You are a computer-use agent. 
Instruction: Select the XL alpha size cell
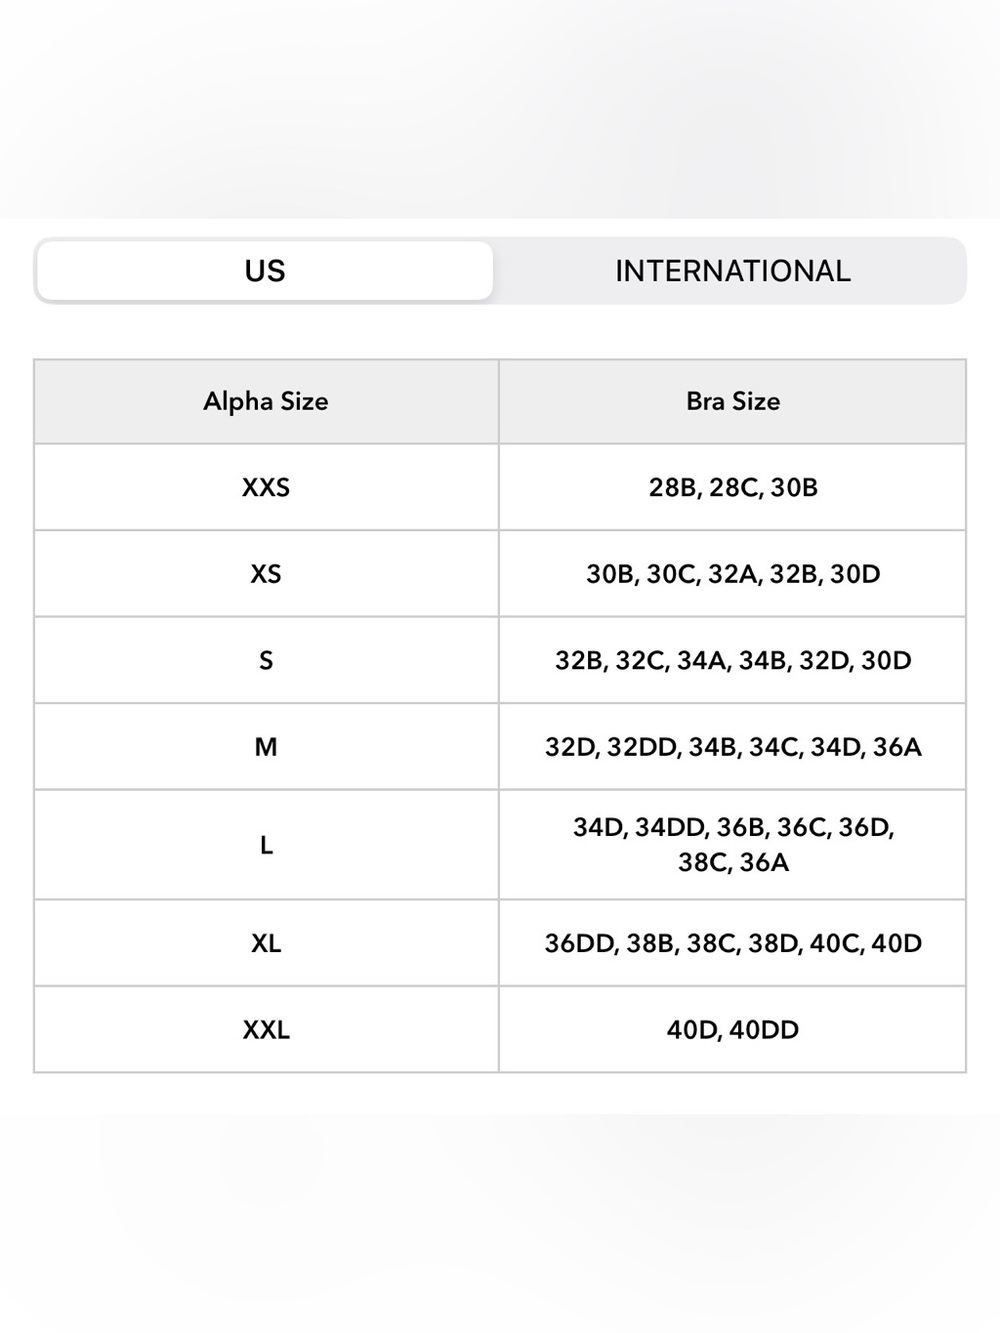(x=266, y=943)
